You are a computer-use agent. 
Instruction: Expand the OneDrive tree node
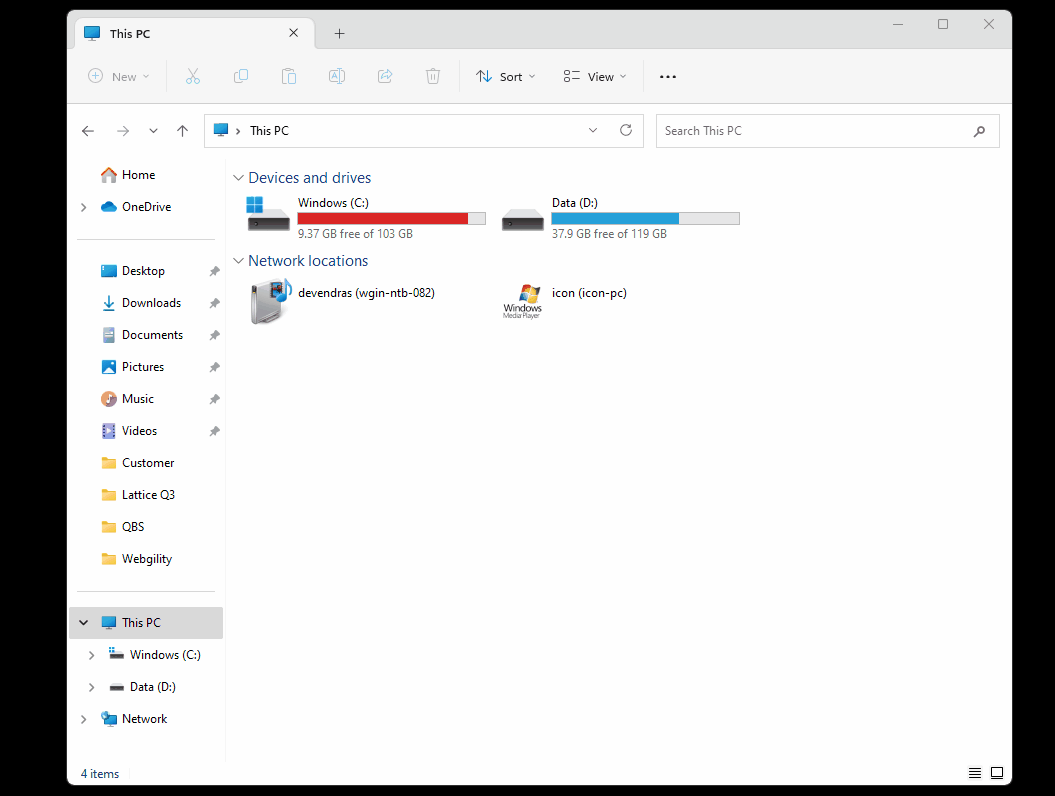pos(83,207)
